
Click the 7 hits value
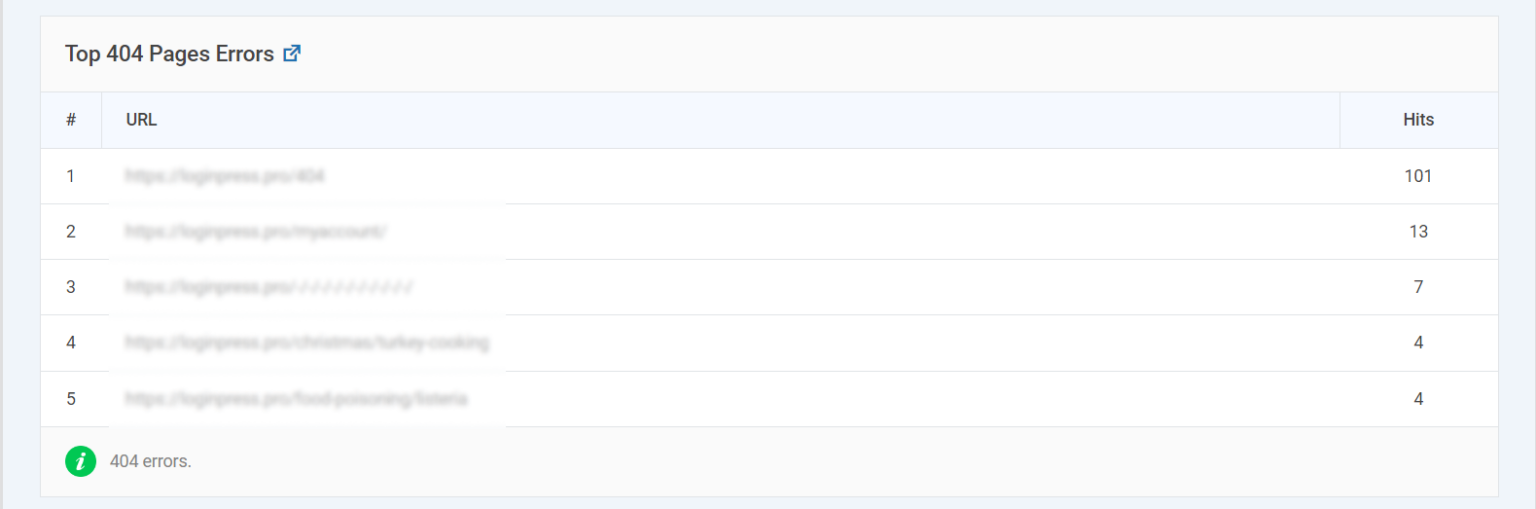[x=1418, y=287]
